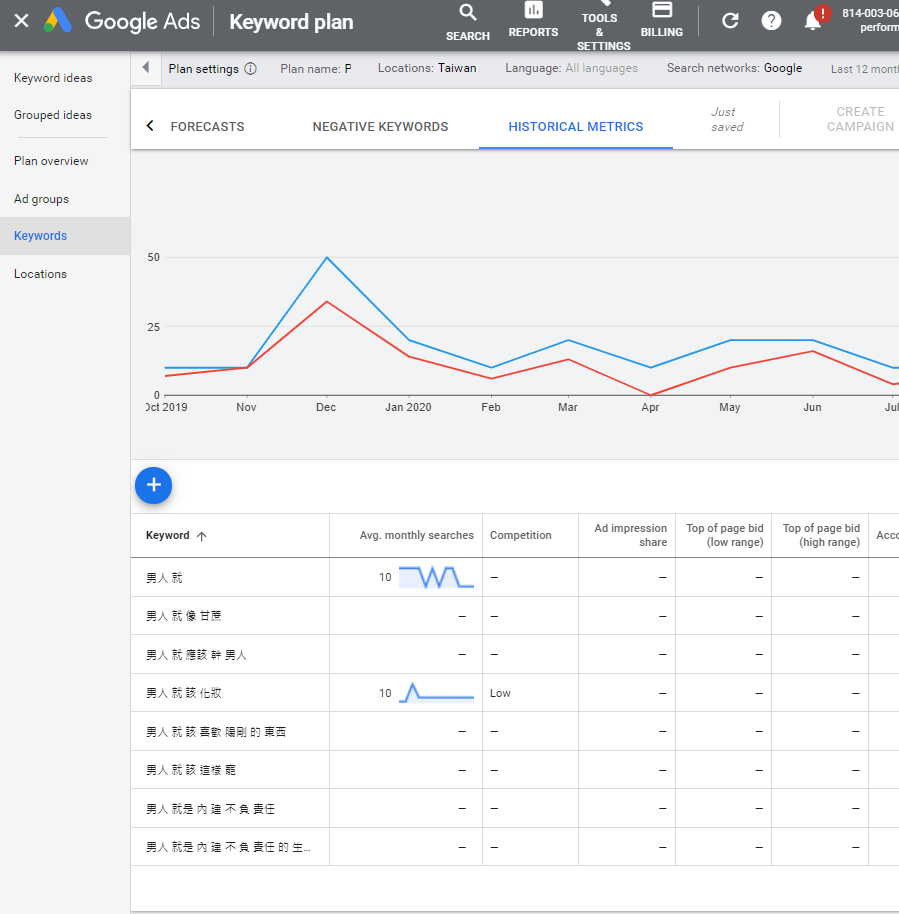
Task: Click the December peak on blue line
Action: point(327,258)
